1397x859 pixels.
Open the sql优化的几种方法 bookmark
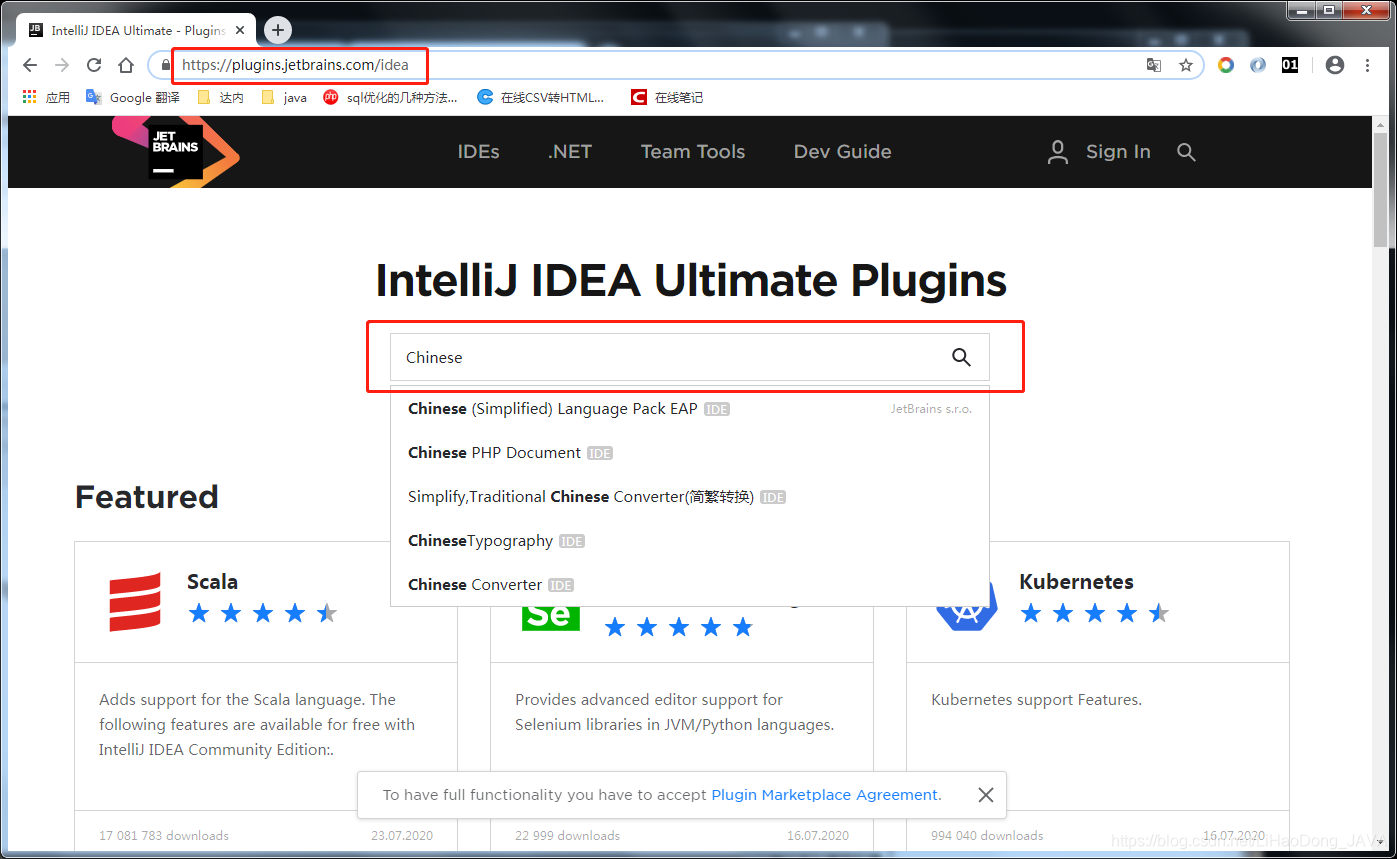390,97
